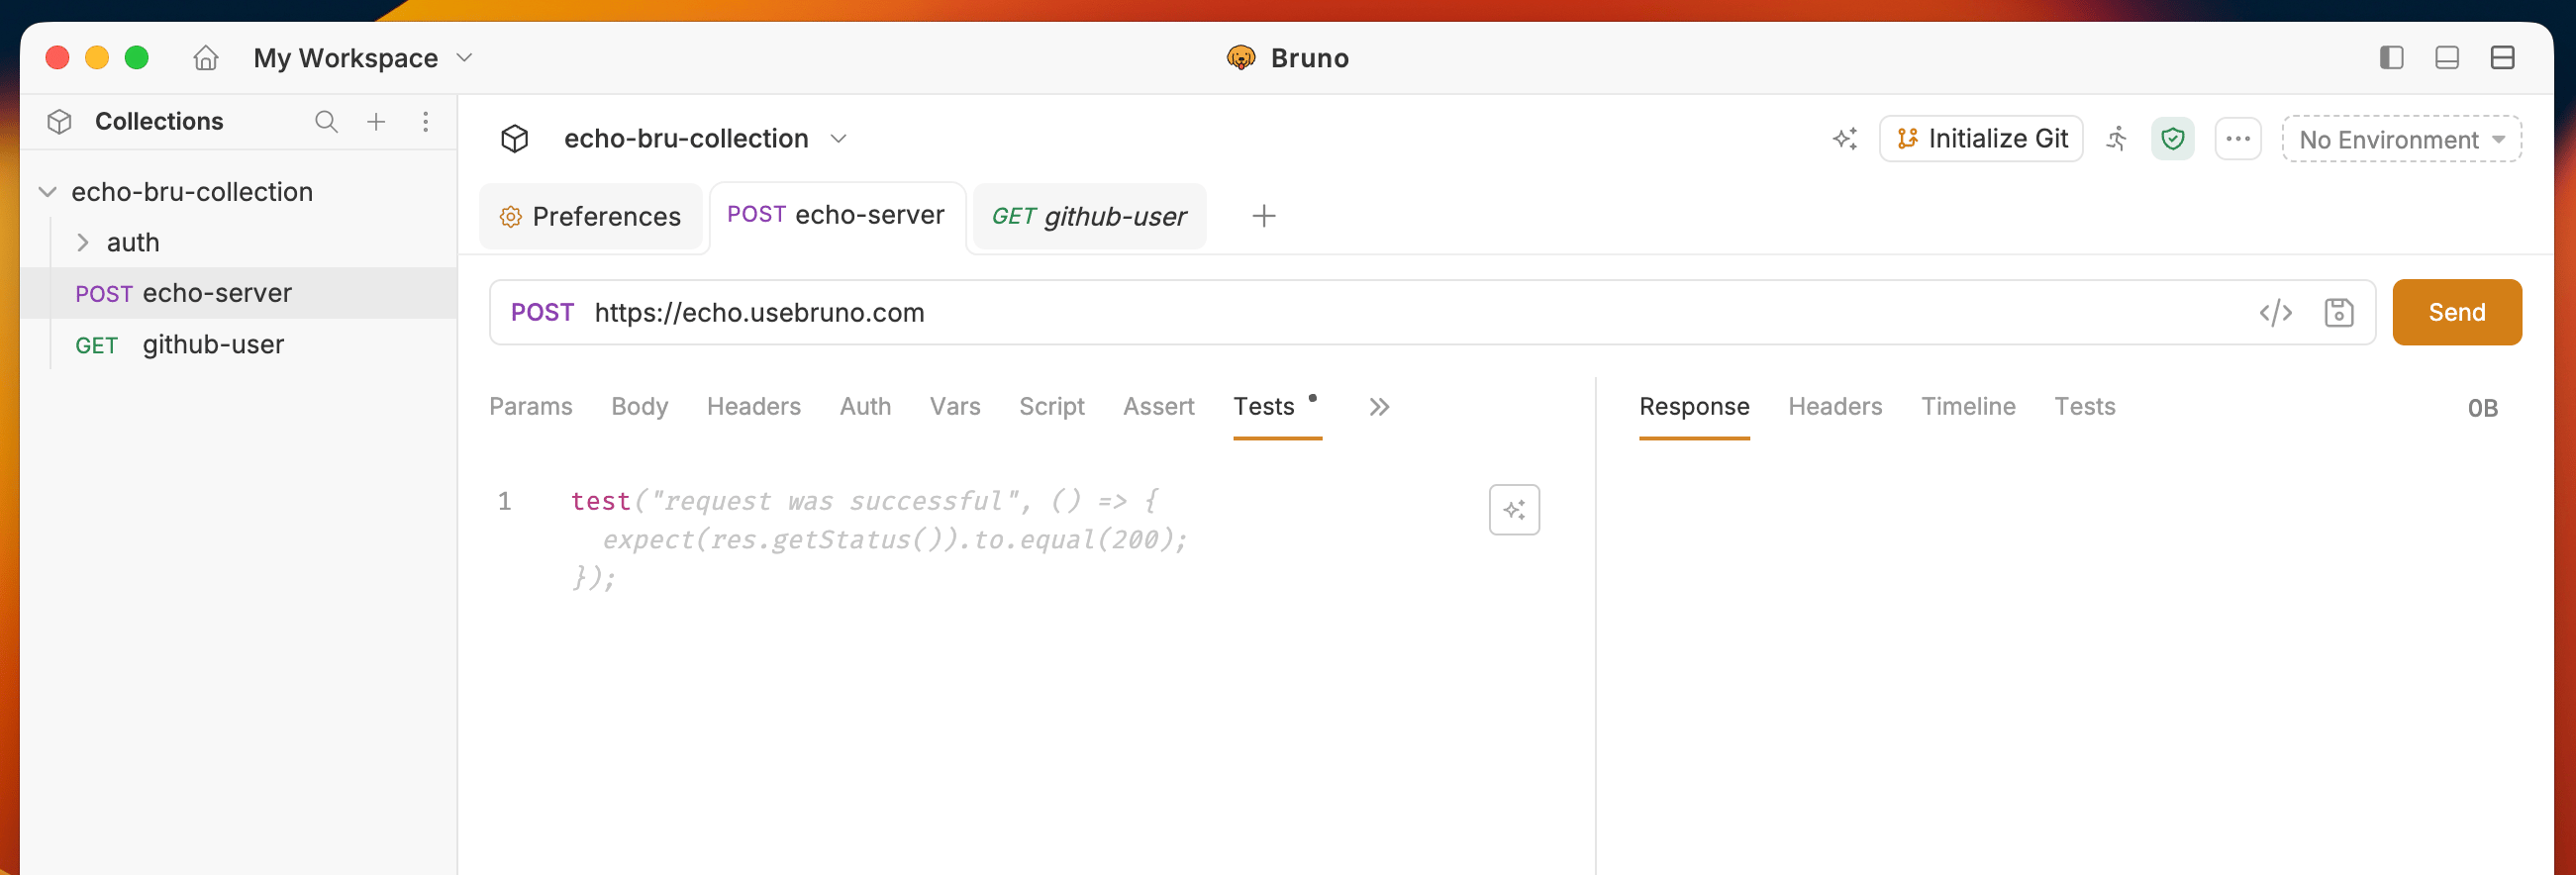This screenshot has width=2576, height=875.
Task: Toggle the left sidebar layout icon
Action: click(2391, 58)
